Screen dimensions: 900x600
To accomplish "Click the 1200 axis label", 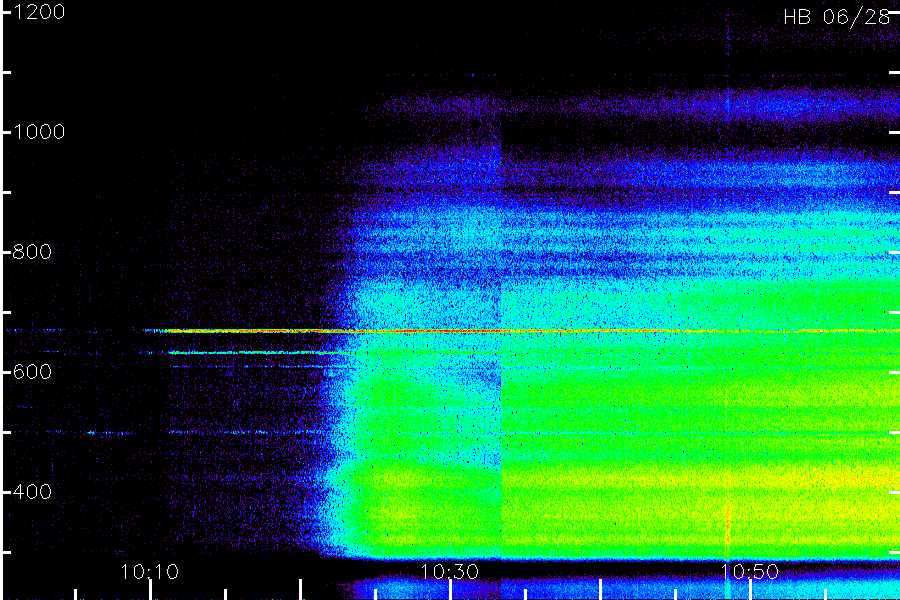I will click(x=38, y=12).
